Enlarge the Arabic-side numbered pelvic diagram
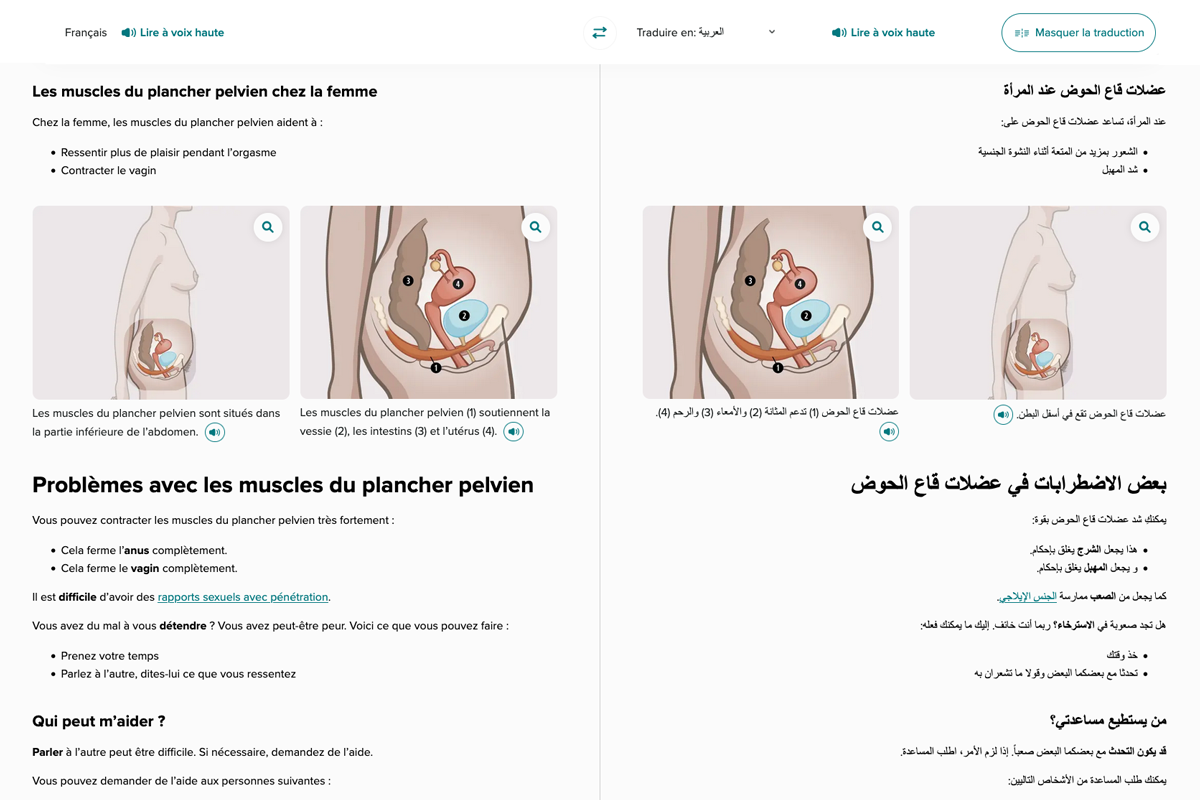Screen dimensions: 1200x800 point(877,227)
